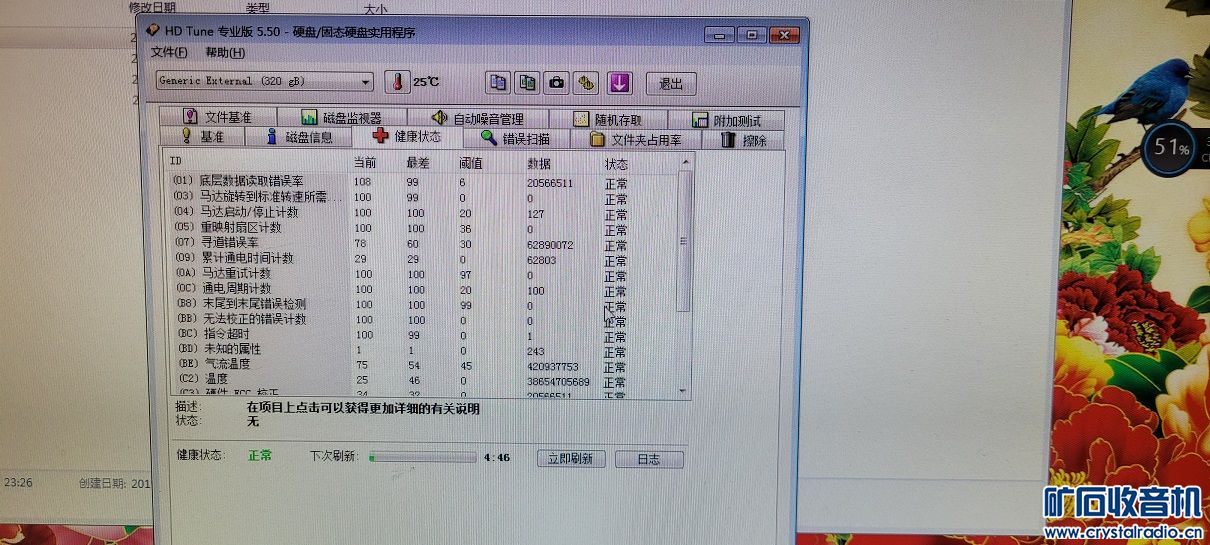Select the (05) 重映射扇区计数 row

click(x=422, y=227)
